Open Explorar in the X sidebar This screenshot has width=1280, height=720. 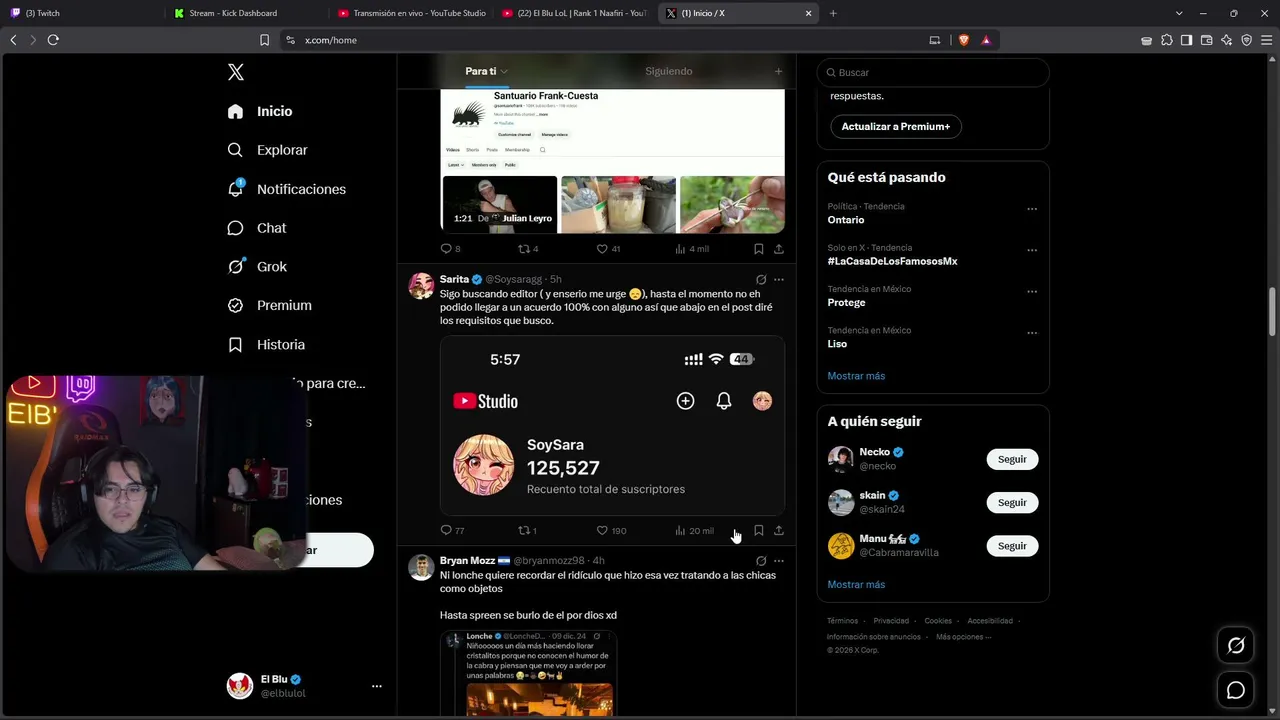tap(268, 150)
